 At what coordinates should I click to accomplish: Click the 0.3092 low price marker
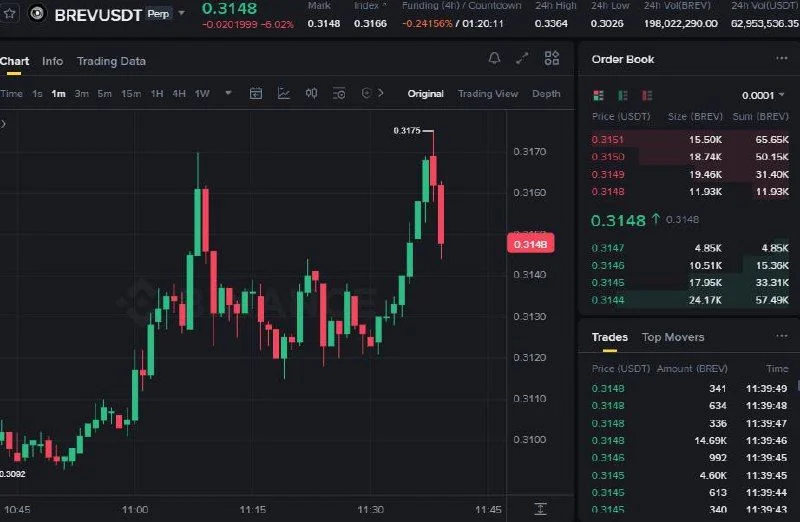13,474
